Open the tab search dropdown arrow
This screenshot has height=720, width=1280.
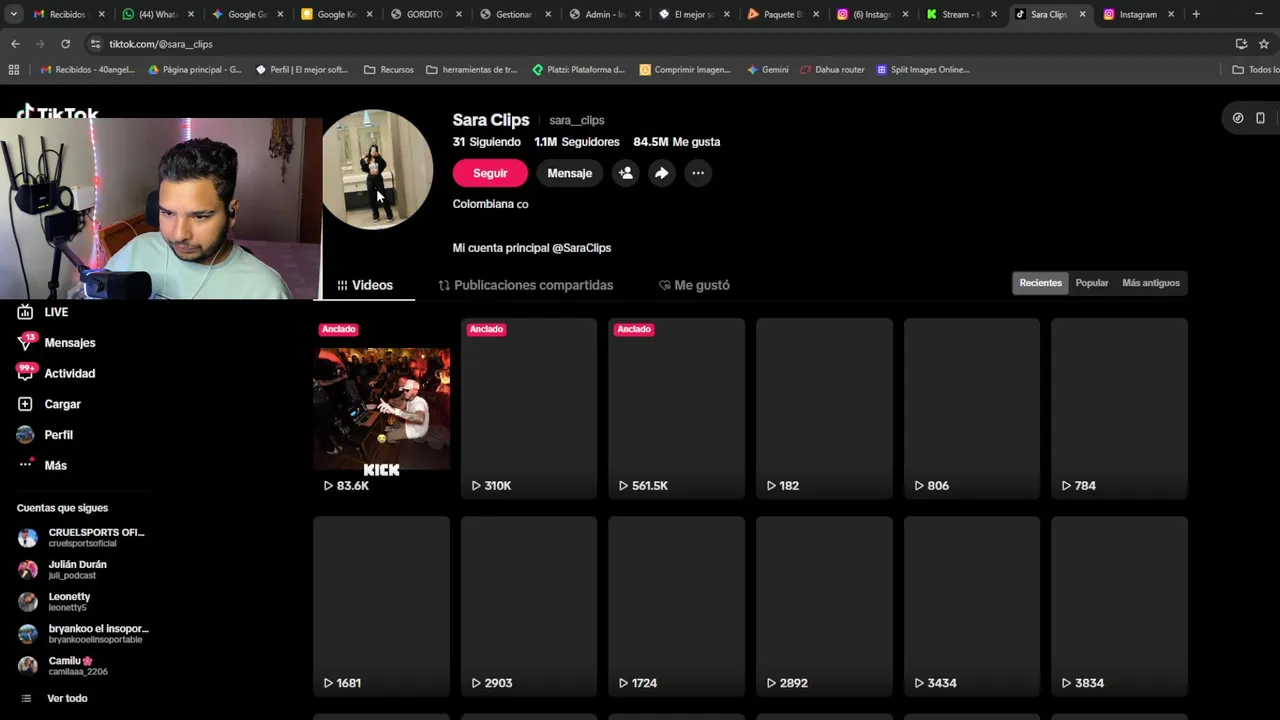pyautogui.click(x=13, y=14)
